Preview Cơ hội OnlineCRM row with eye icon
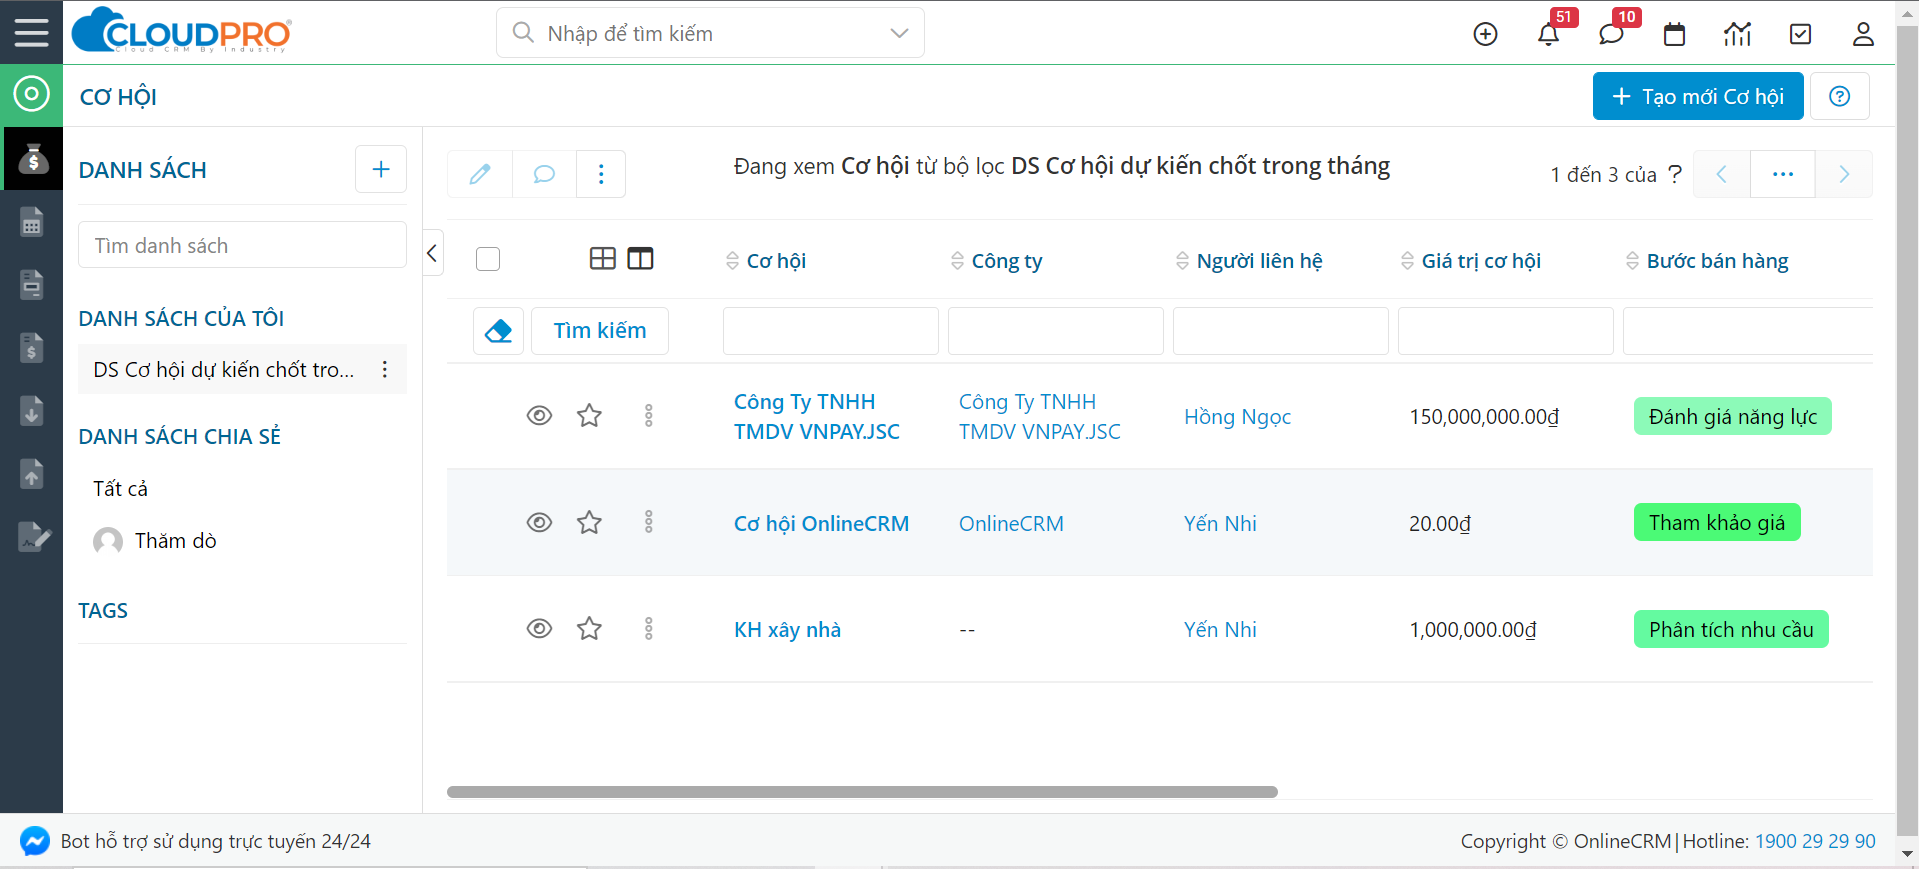Screen dimensions: 1919x869 [539, 522]
